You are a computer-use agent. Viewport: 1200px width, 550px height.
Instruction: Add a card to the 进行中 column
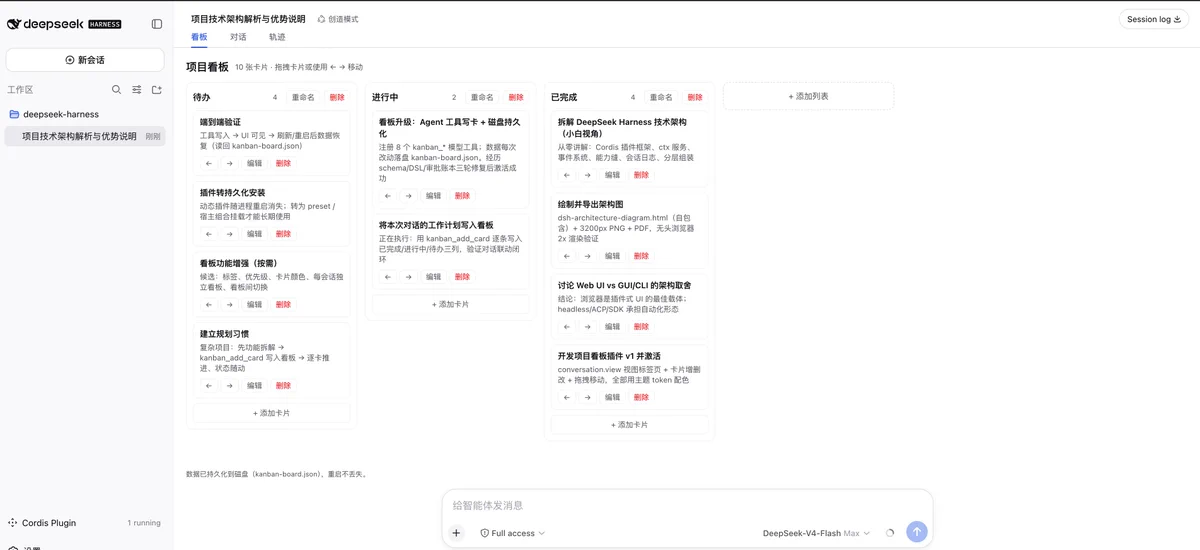click(x=450, y=304)
